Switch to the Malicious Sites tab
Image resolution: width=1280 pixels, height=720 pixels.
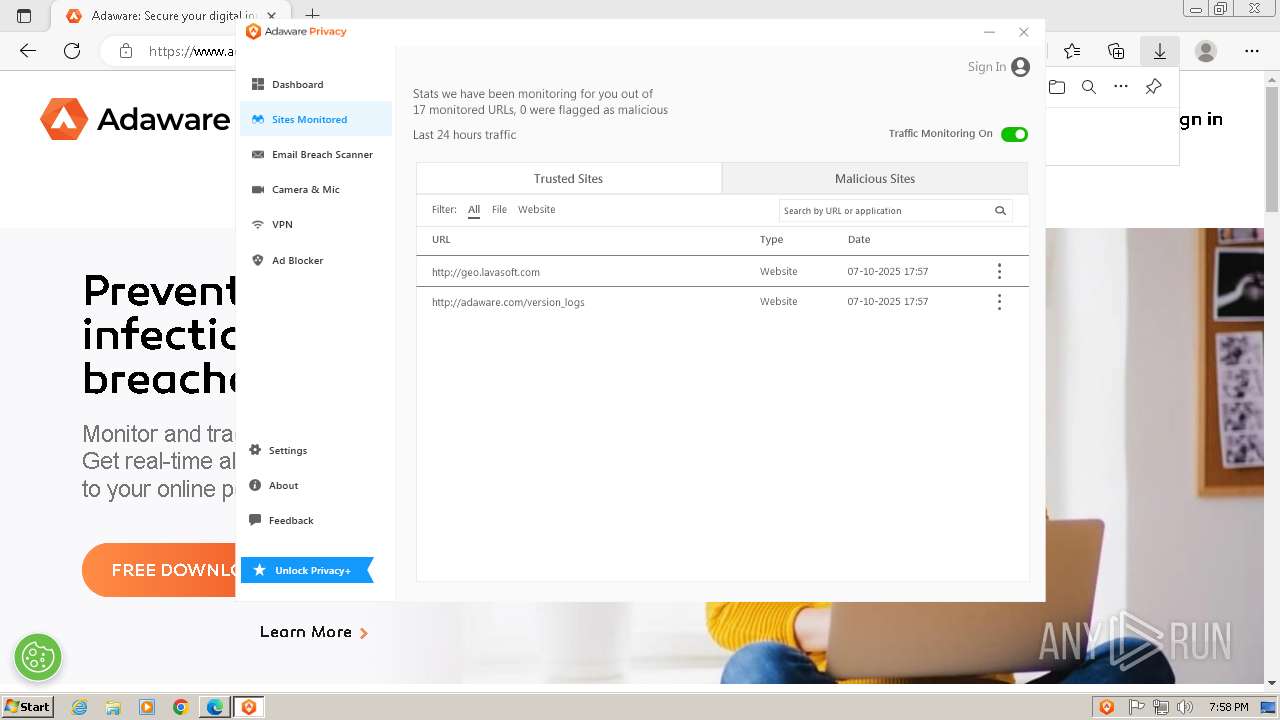click(x=875, y=178)
